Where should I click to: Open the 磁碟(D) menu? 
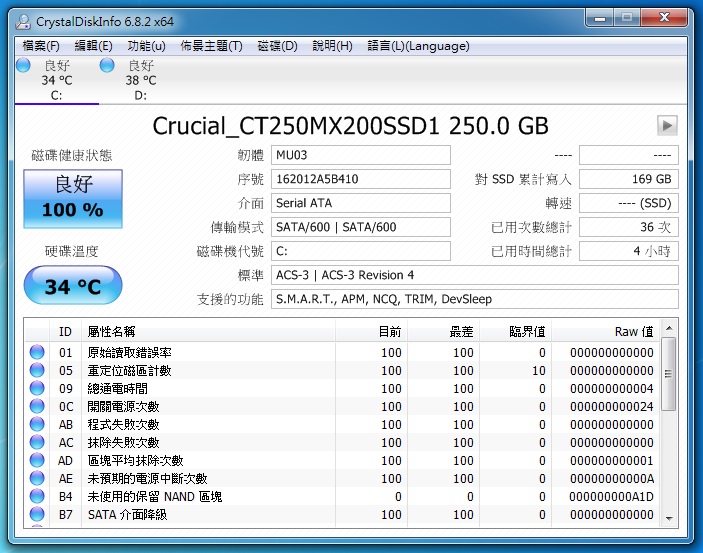278,46
